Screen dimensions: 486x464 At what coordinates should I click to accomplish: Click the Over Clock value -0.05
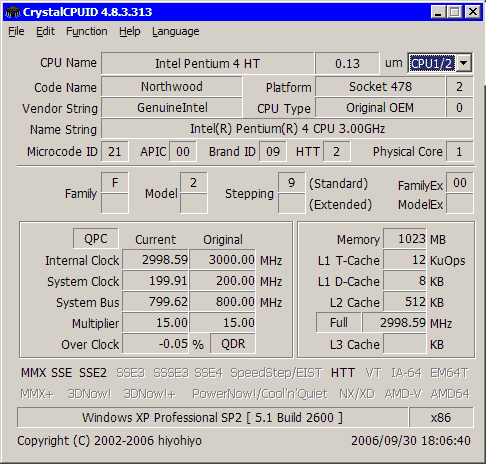[155, 344]
